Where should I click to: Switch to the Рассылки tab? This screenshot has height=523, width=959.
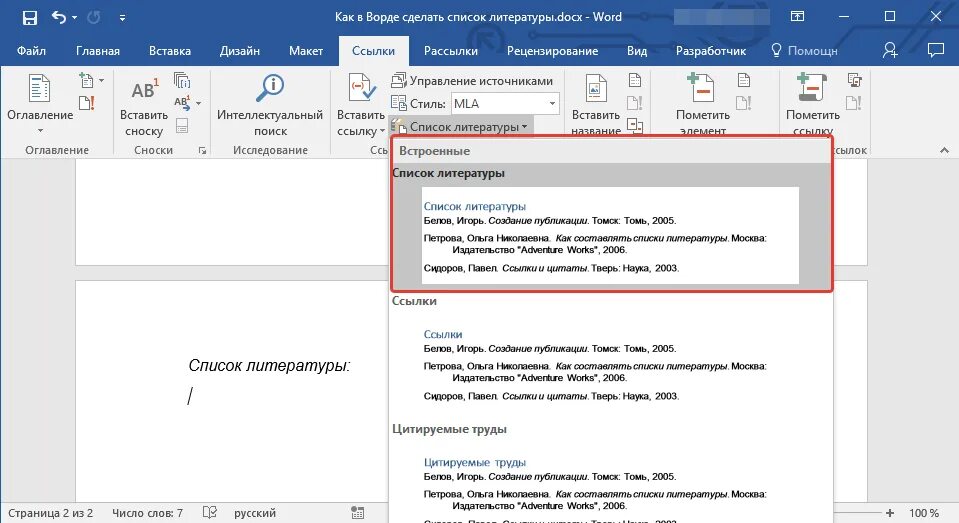451,51
